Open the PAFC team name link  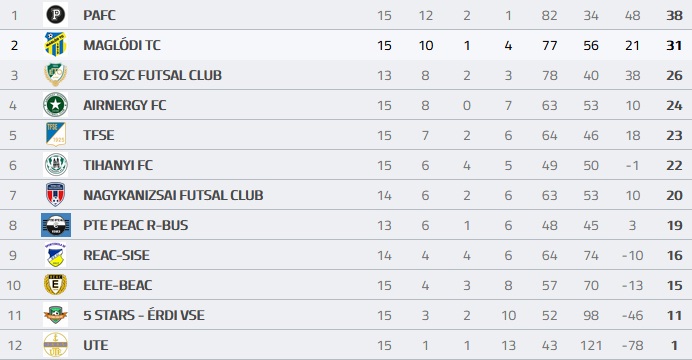[x=99, y=15]
